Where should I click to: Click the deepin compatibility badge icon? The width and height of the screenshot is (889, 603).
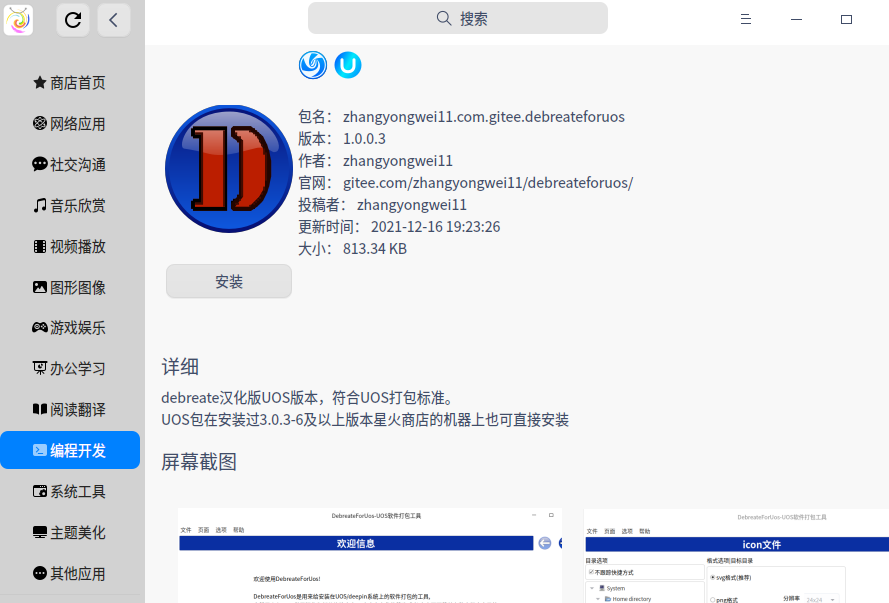[312, 65]
